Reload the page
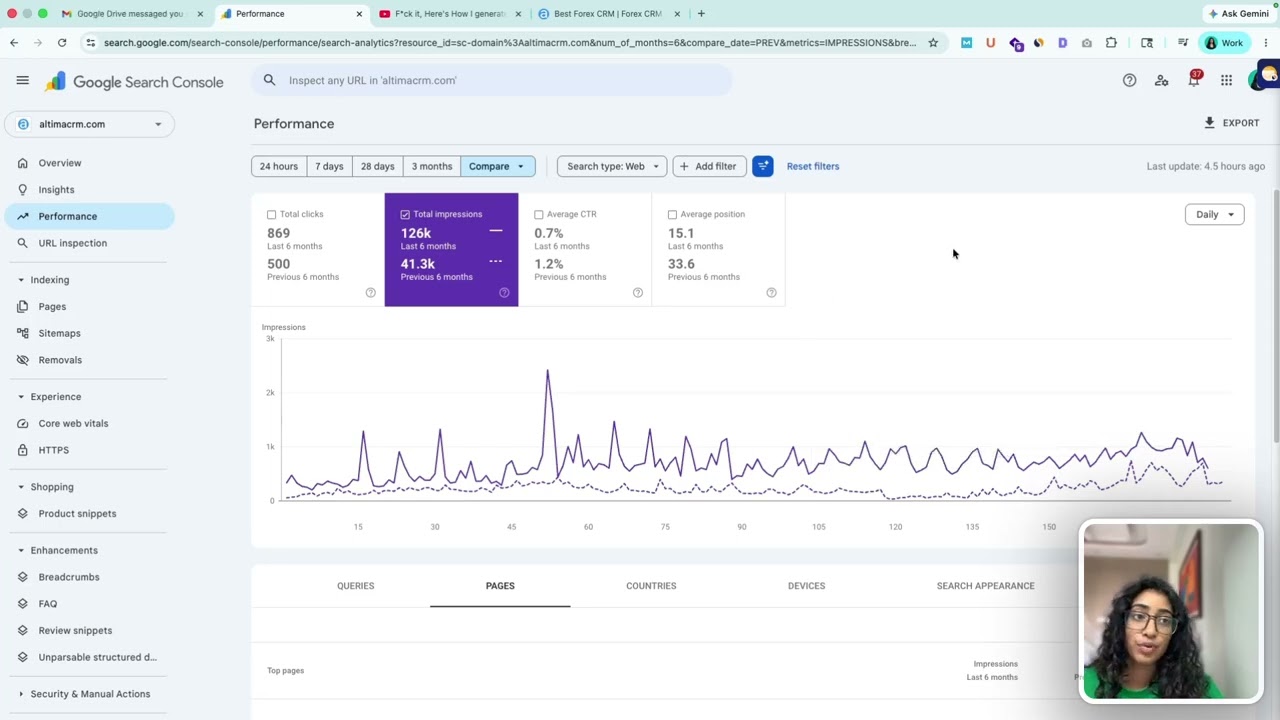 tap(62, 43)
